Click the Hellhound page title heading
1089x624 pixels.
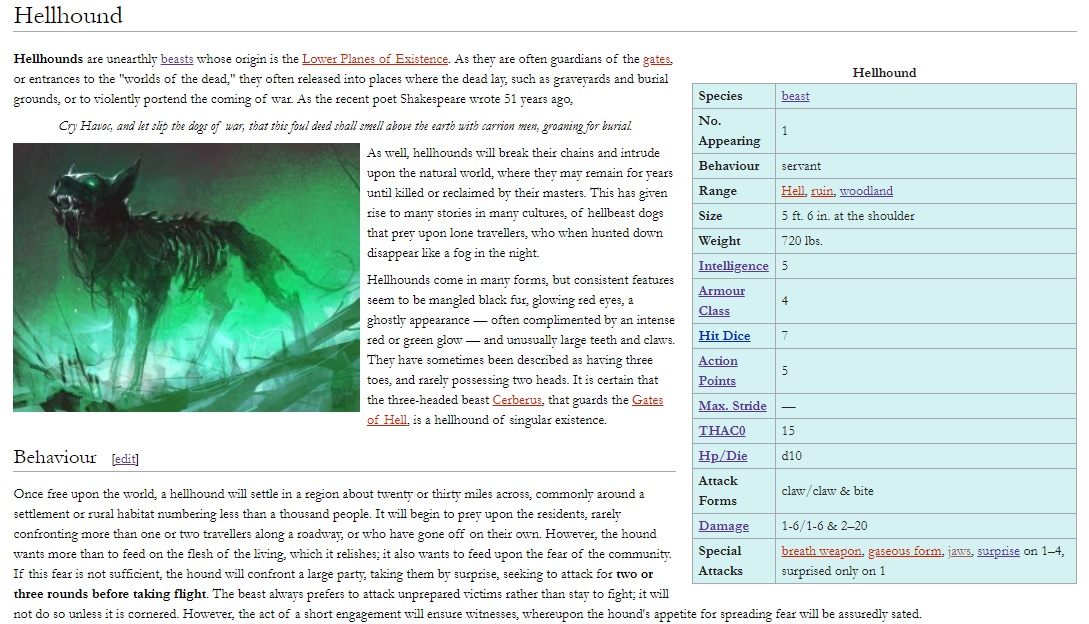[68, 15]
